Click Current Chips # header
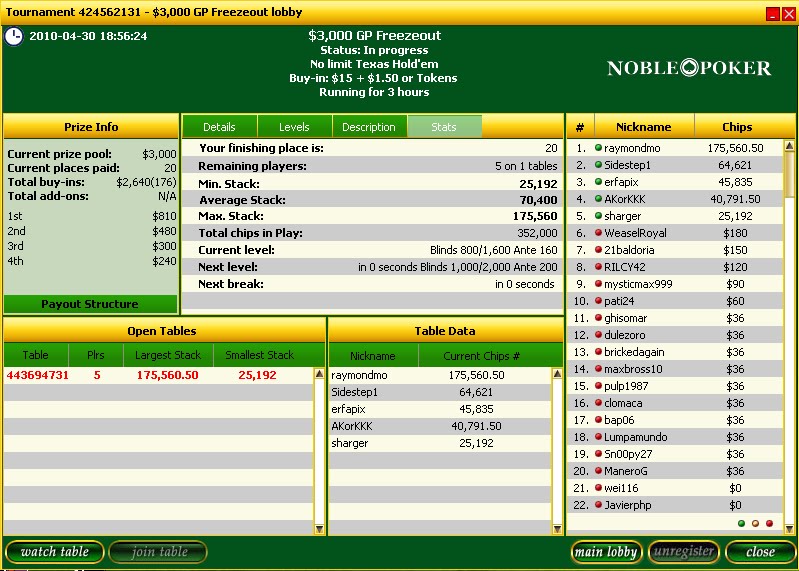 point(482,356)
